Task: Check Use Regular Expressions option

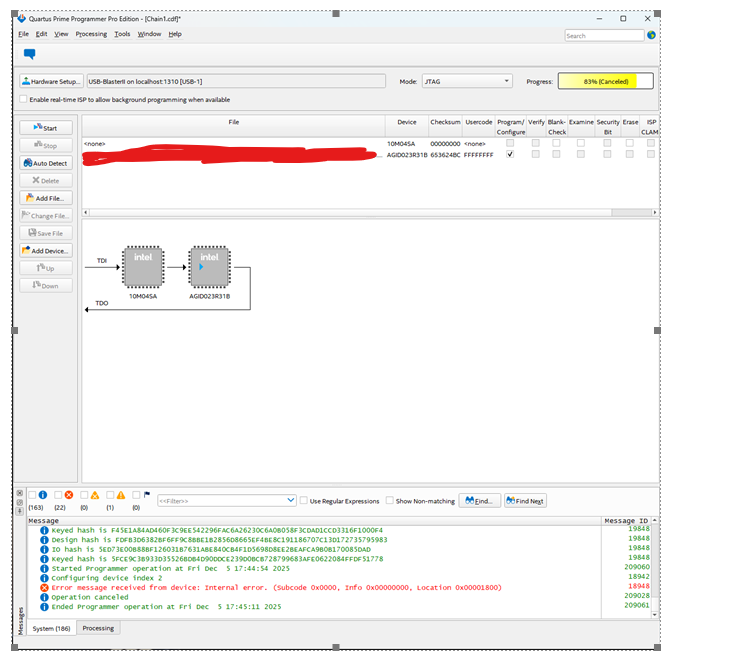Action: [x=304, y=500]
